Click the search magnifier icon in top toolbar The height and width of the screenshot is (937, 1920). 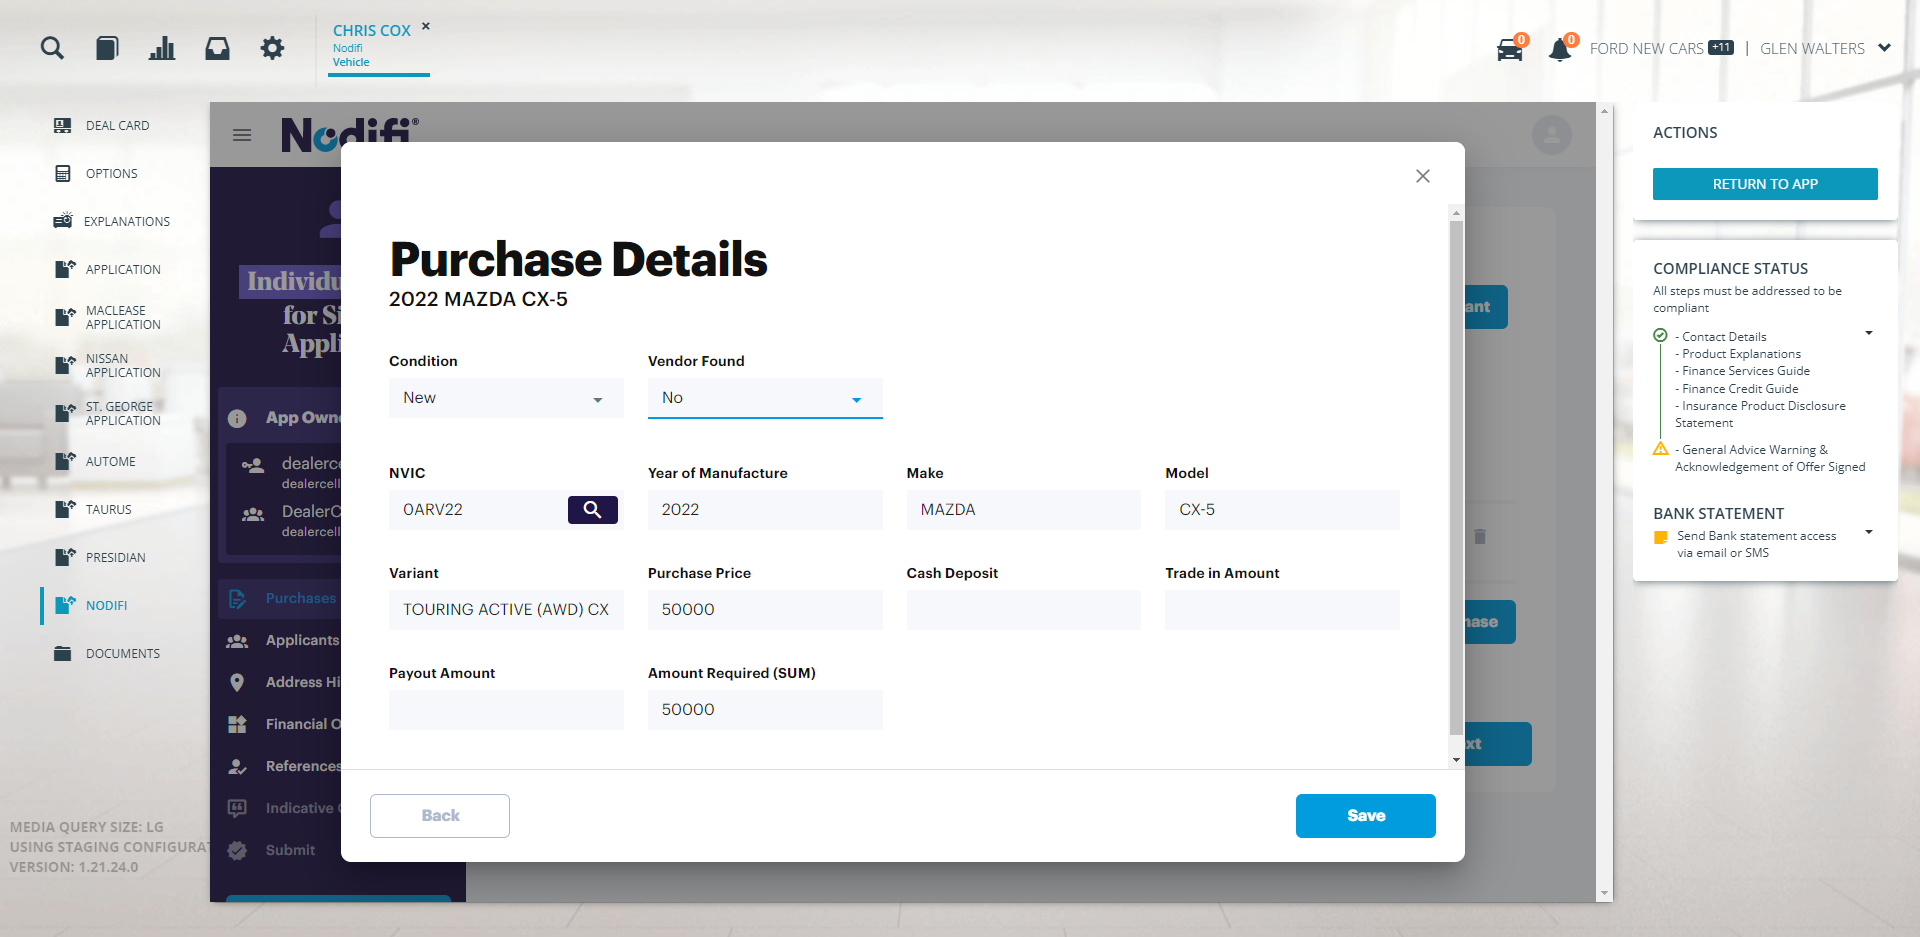52,48
